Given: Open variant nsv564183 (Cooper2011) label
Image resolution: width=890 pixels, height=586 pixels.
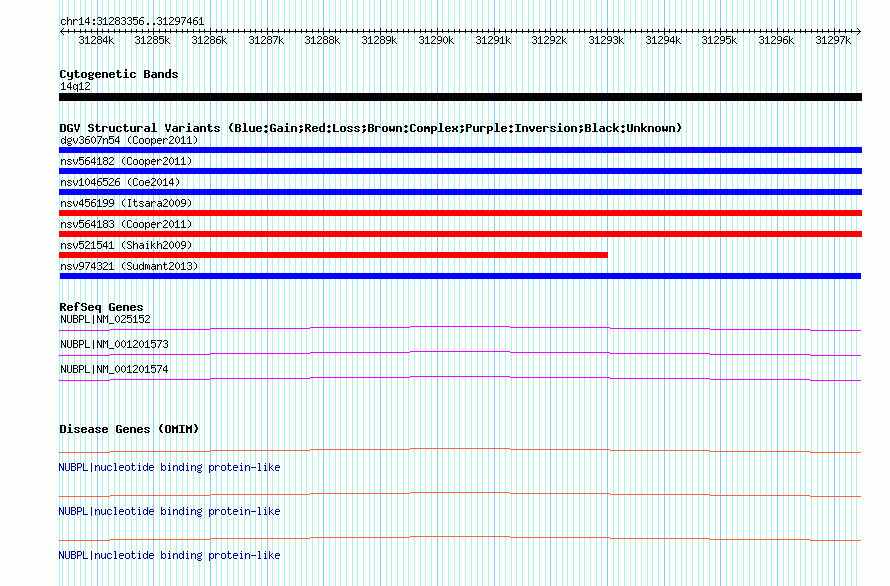Looking at the screenshot, I should (x=126, y=224).
